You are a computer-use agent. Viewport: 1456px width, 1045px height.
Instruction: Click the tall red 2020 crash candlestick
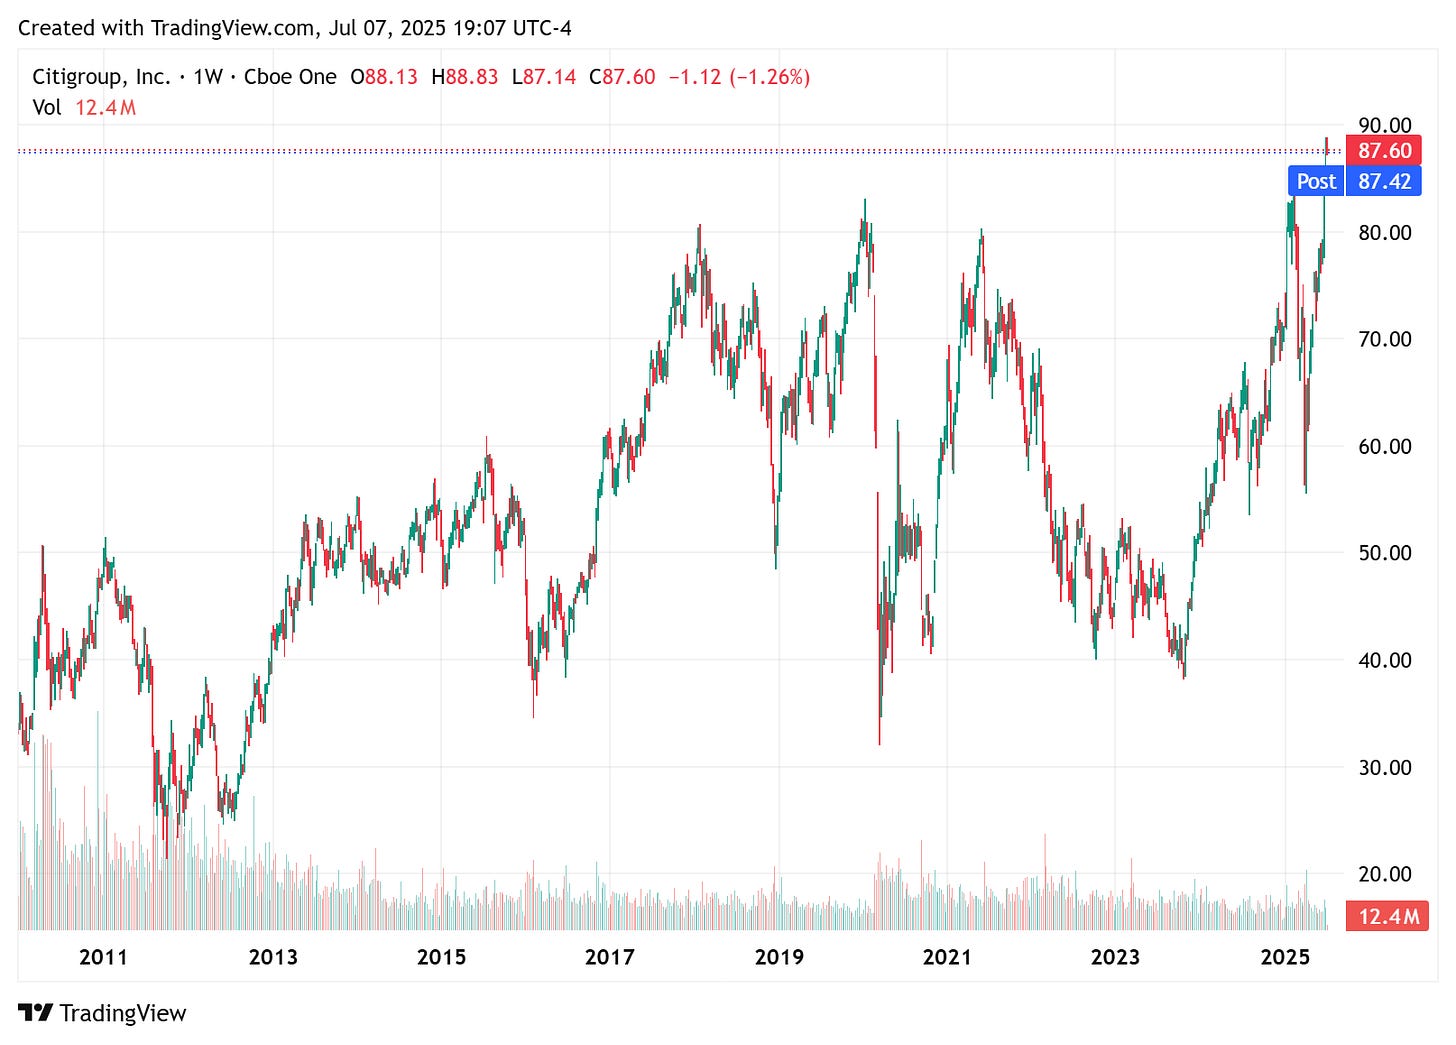[879, 620]
